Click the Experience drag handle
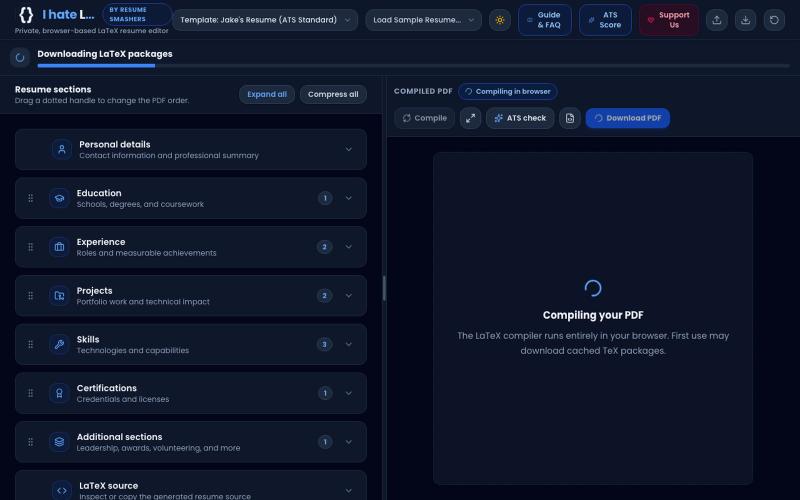 click(31, 247)
